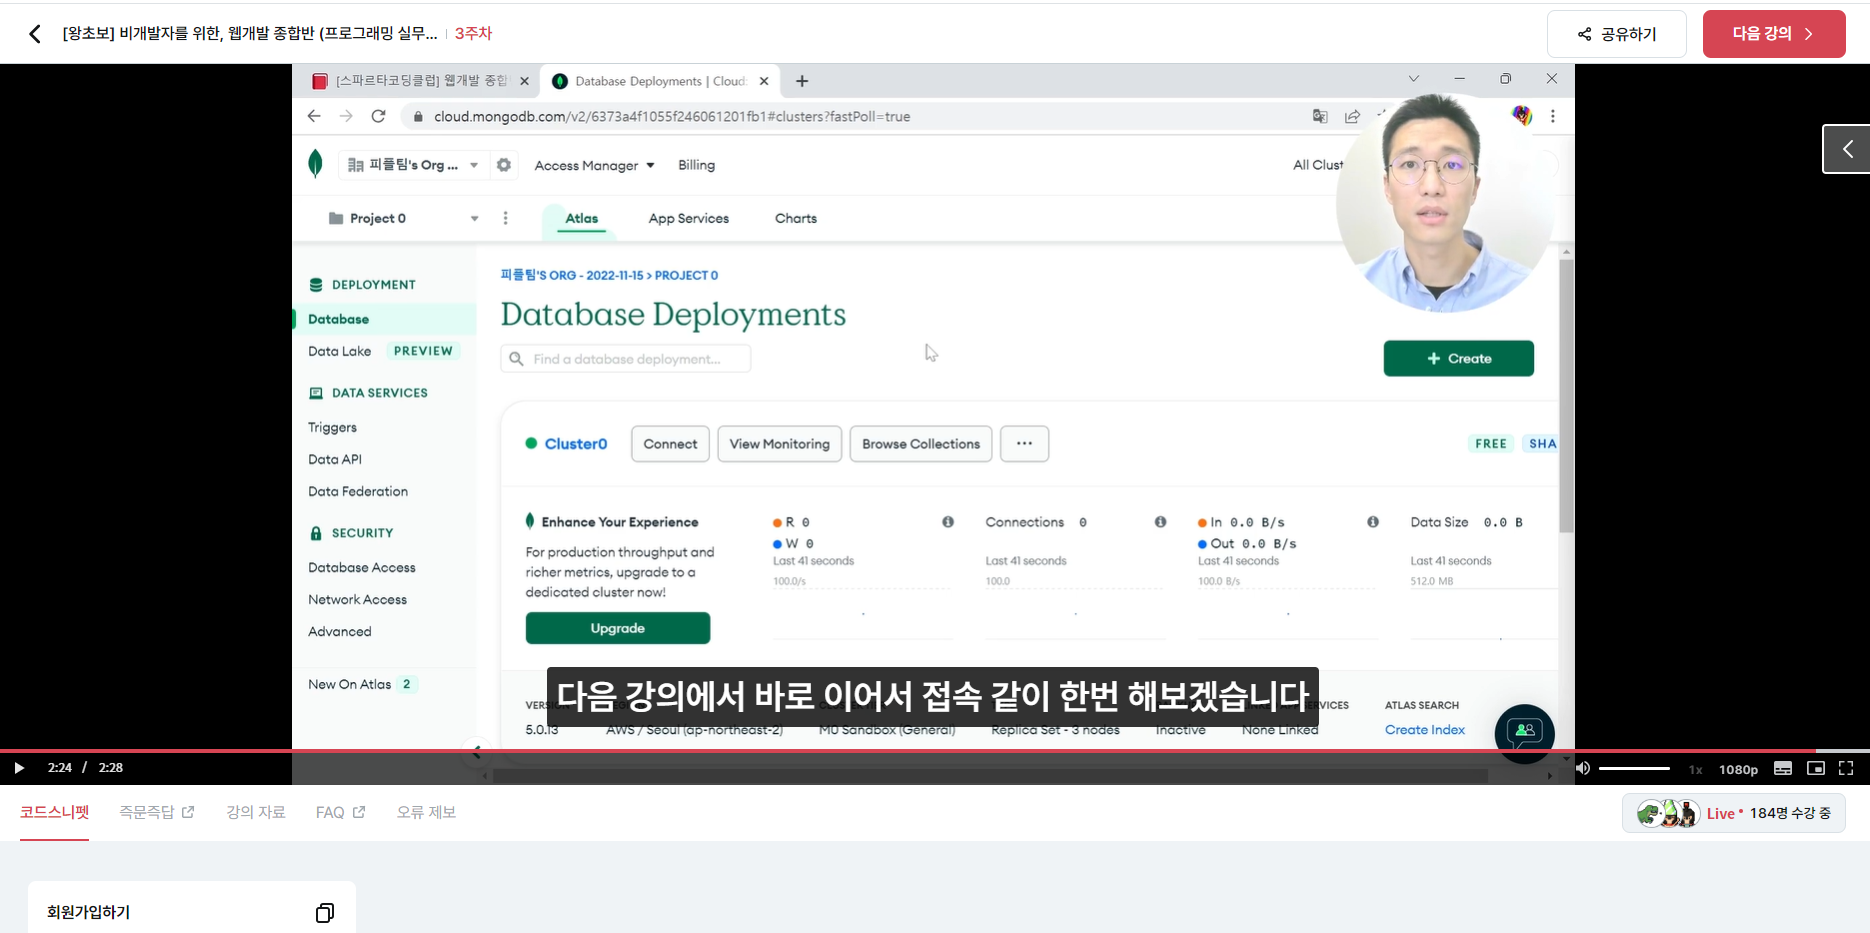Open a new browser tab plus

802,81
